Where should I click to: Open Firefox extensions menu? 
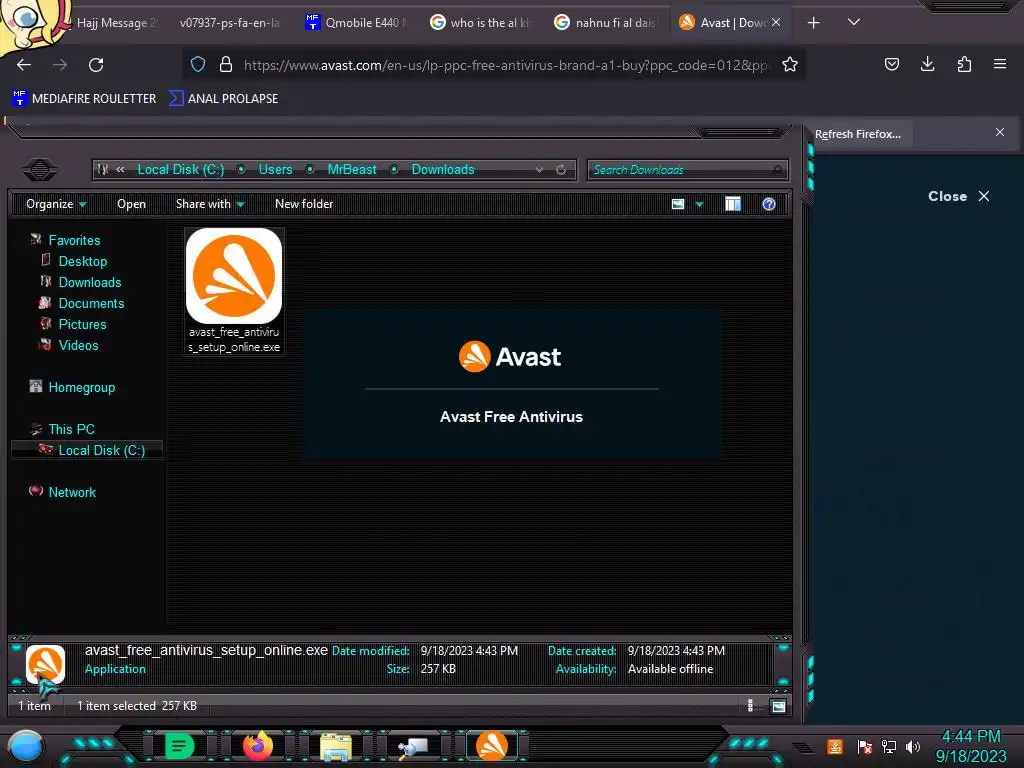964,64
